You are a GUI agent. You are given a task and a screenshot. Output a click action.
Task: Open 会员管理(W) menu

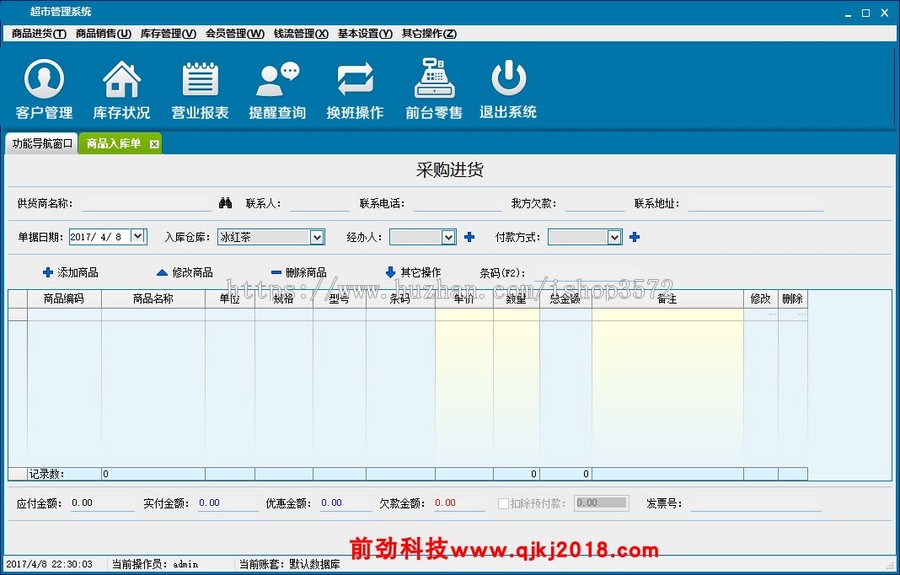235,34
